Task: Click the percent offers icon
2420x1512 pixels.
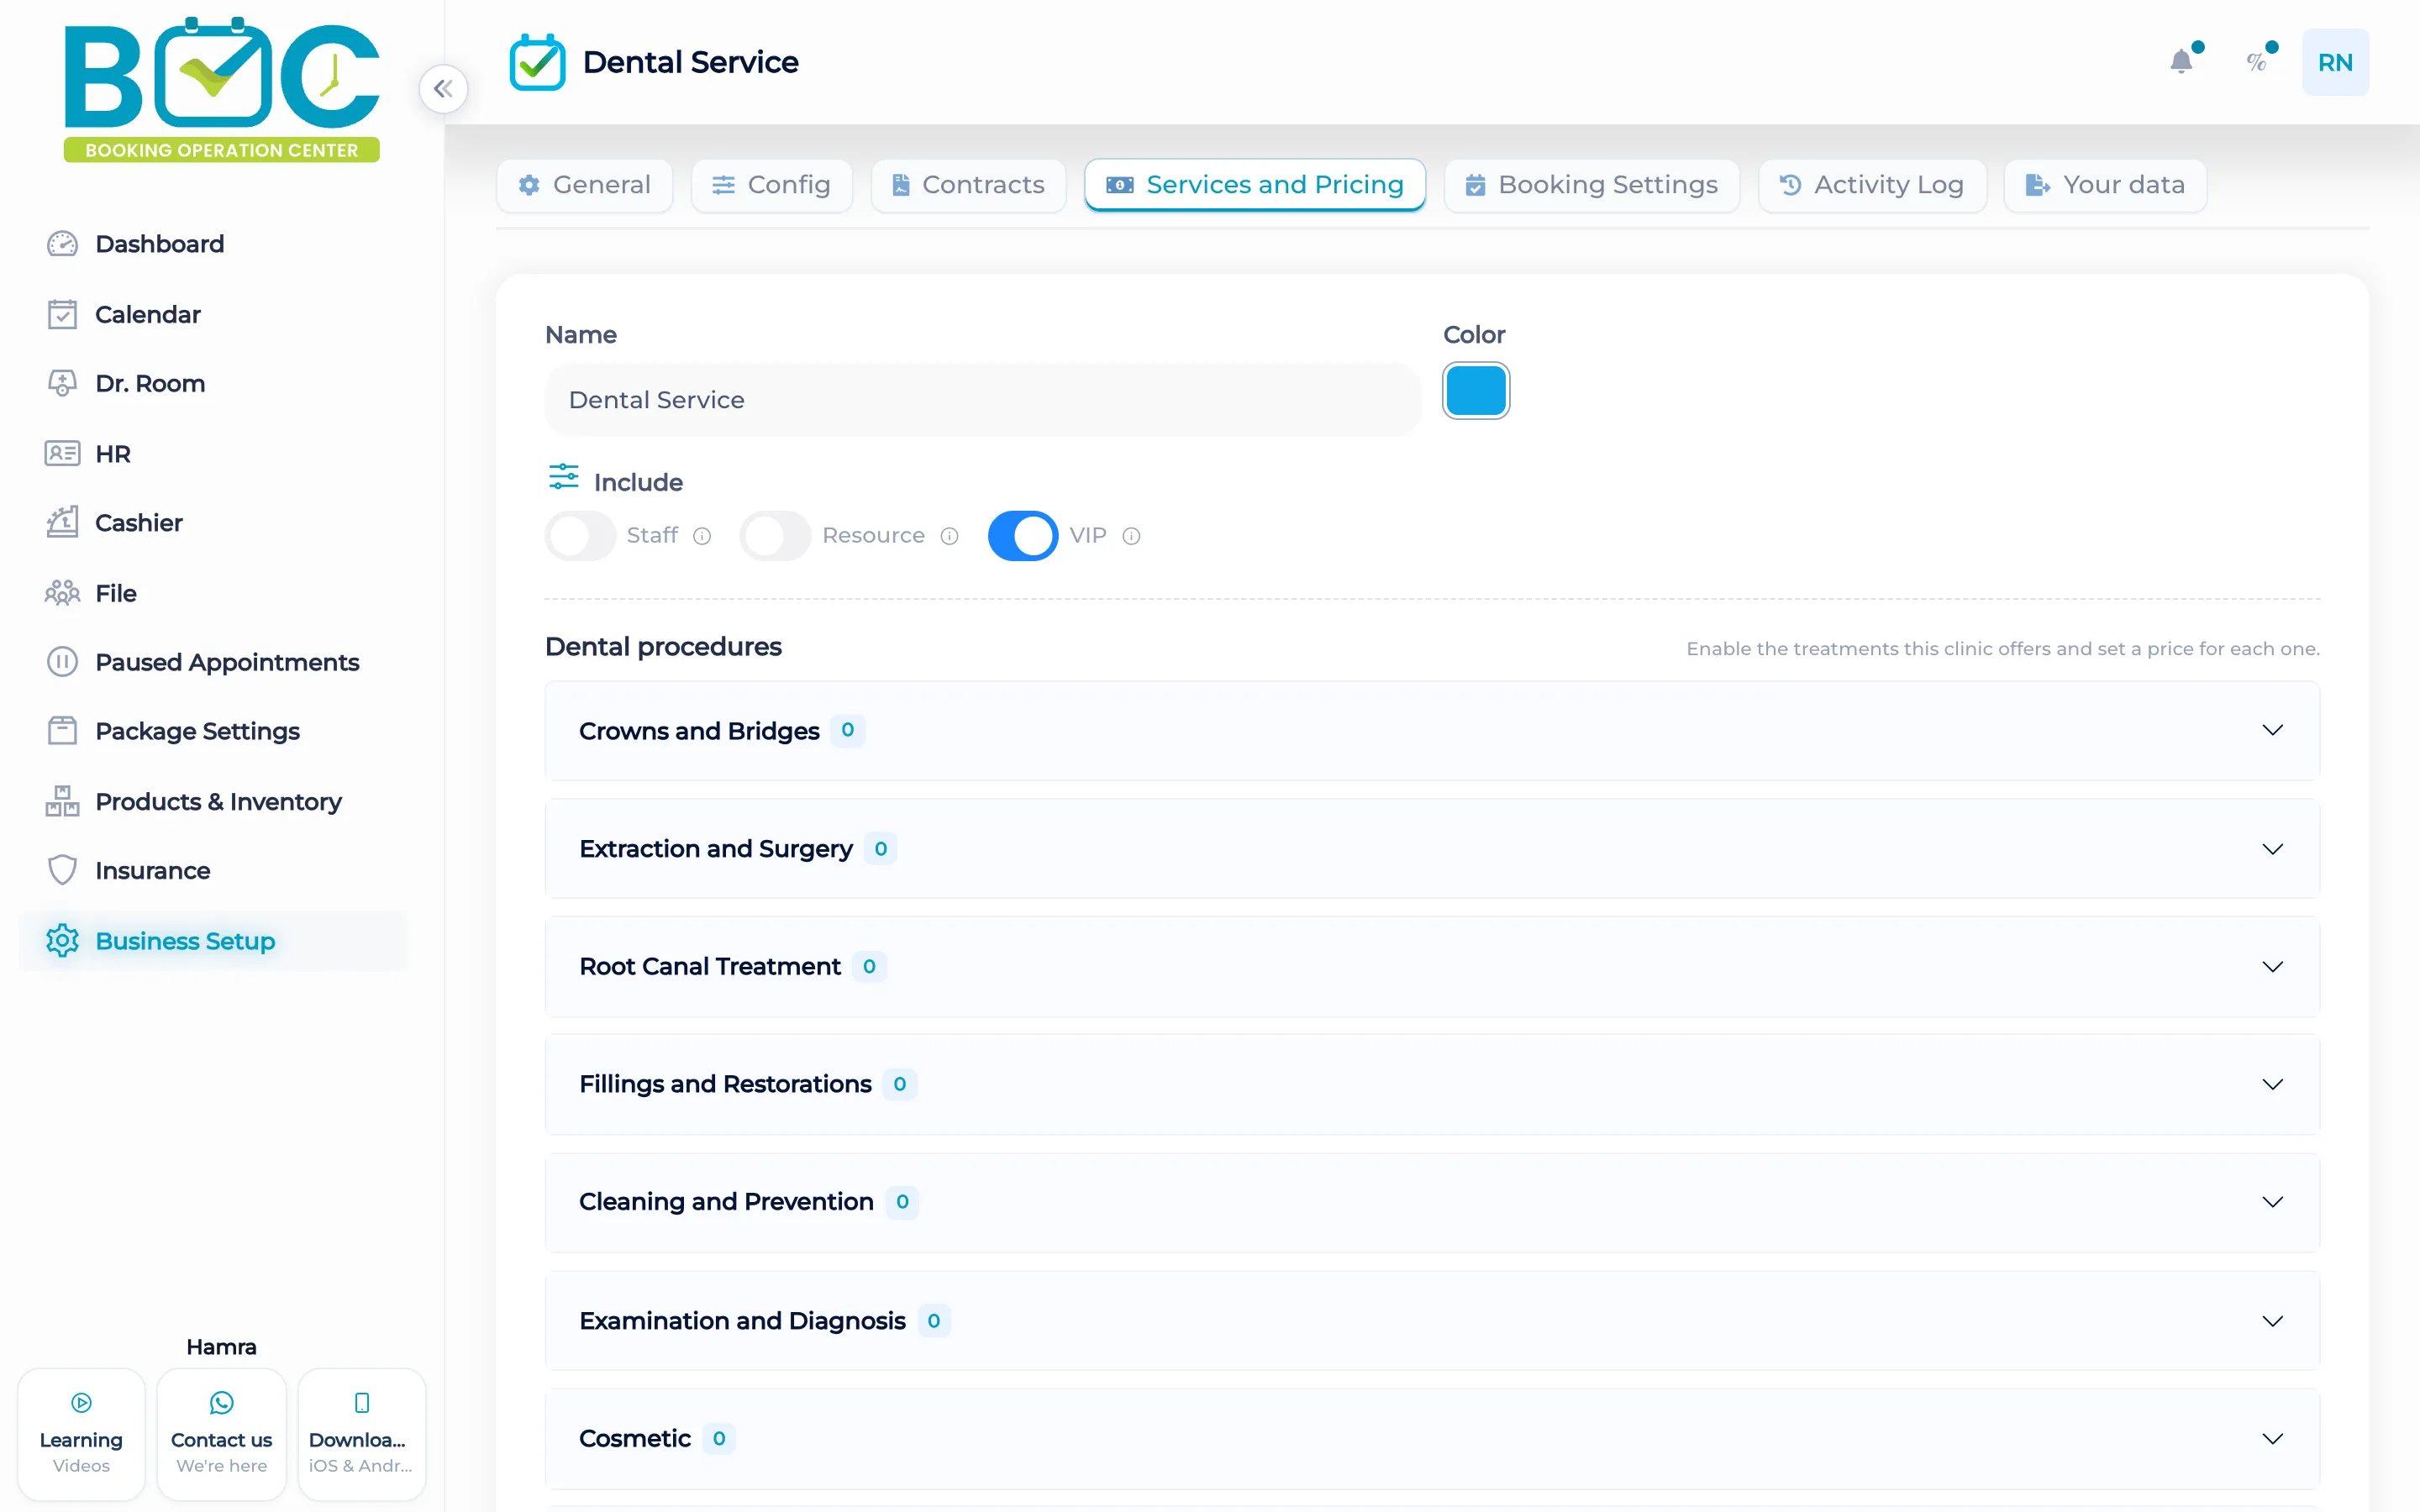Action: coord(2256,62)
